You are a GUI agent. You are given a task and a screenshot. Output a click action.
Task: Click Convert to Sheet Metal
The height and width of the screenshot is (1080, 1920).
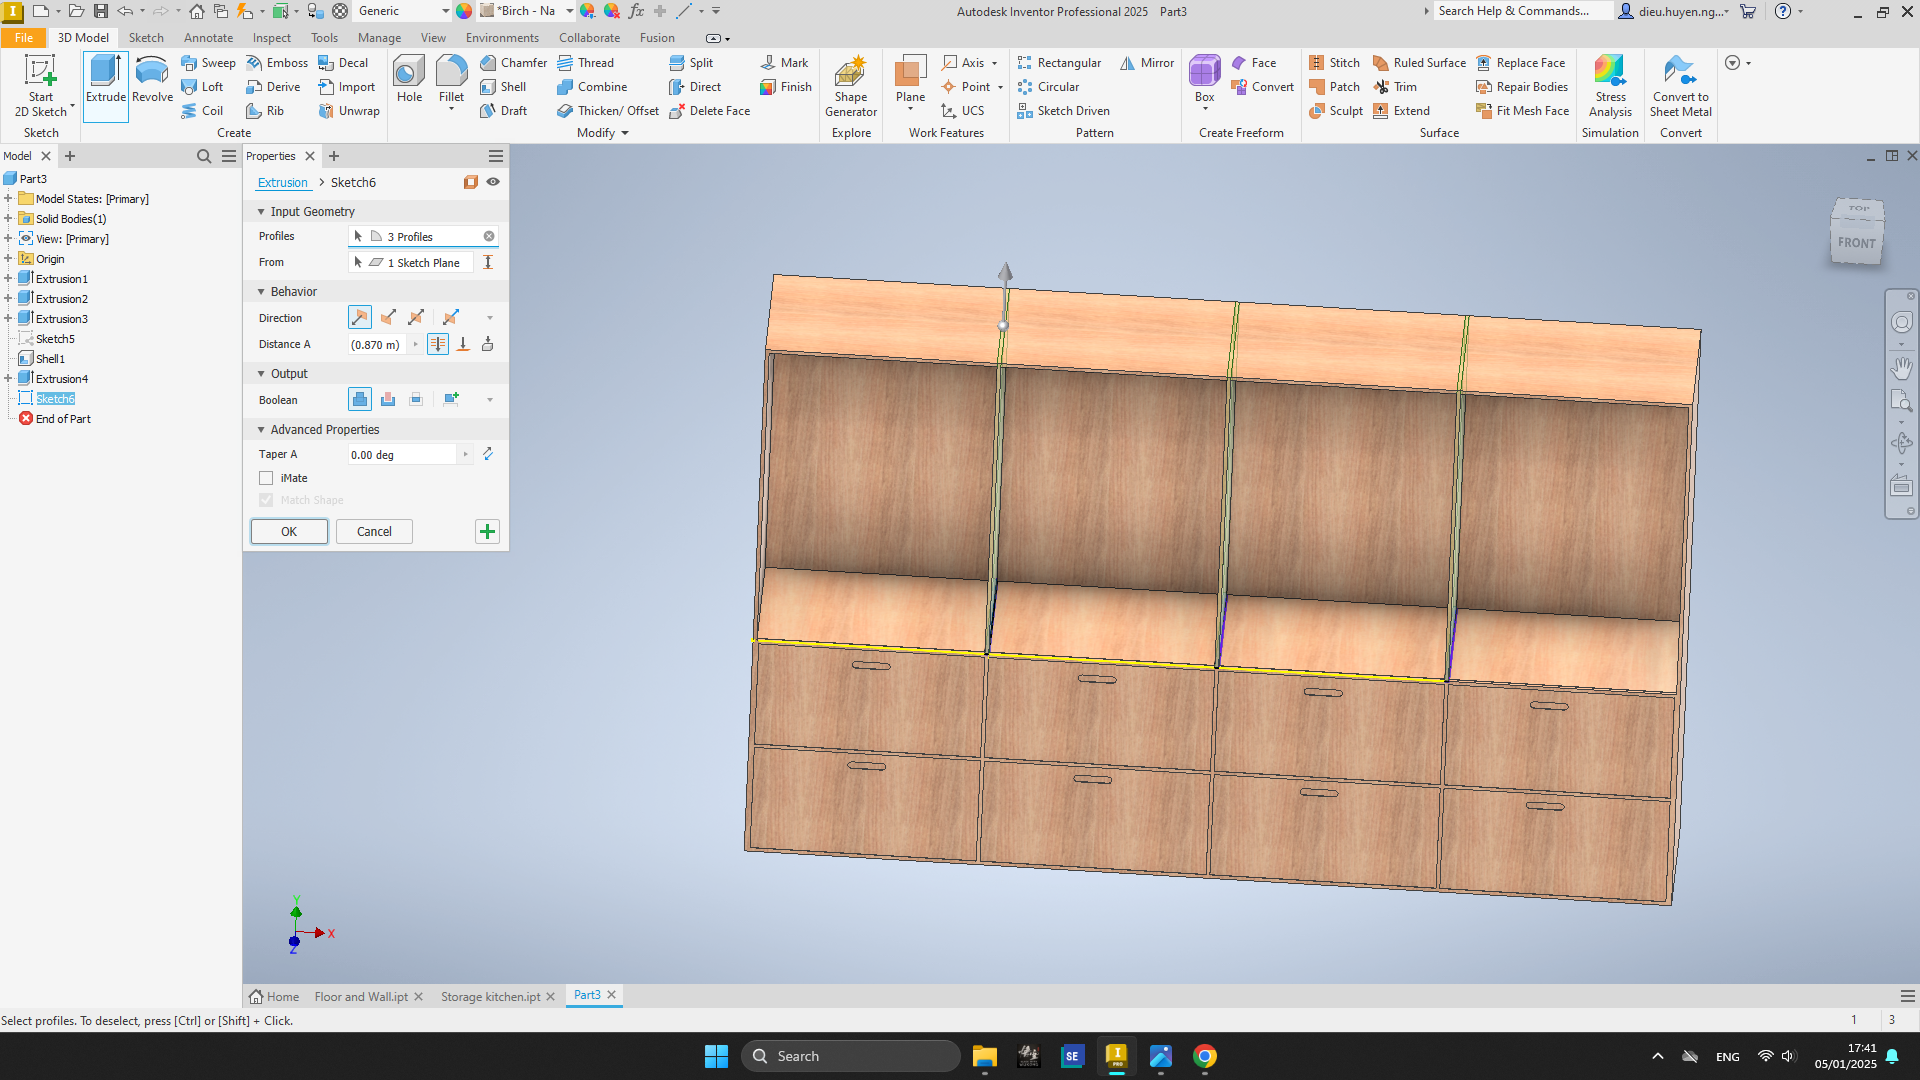tap(1681, 86)
